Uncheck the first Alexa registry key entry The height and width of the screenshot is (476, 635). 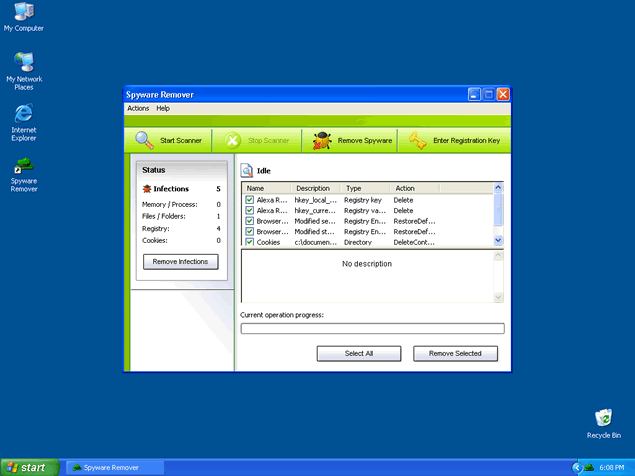(x=250, y=199)
